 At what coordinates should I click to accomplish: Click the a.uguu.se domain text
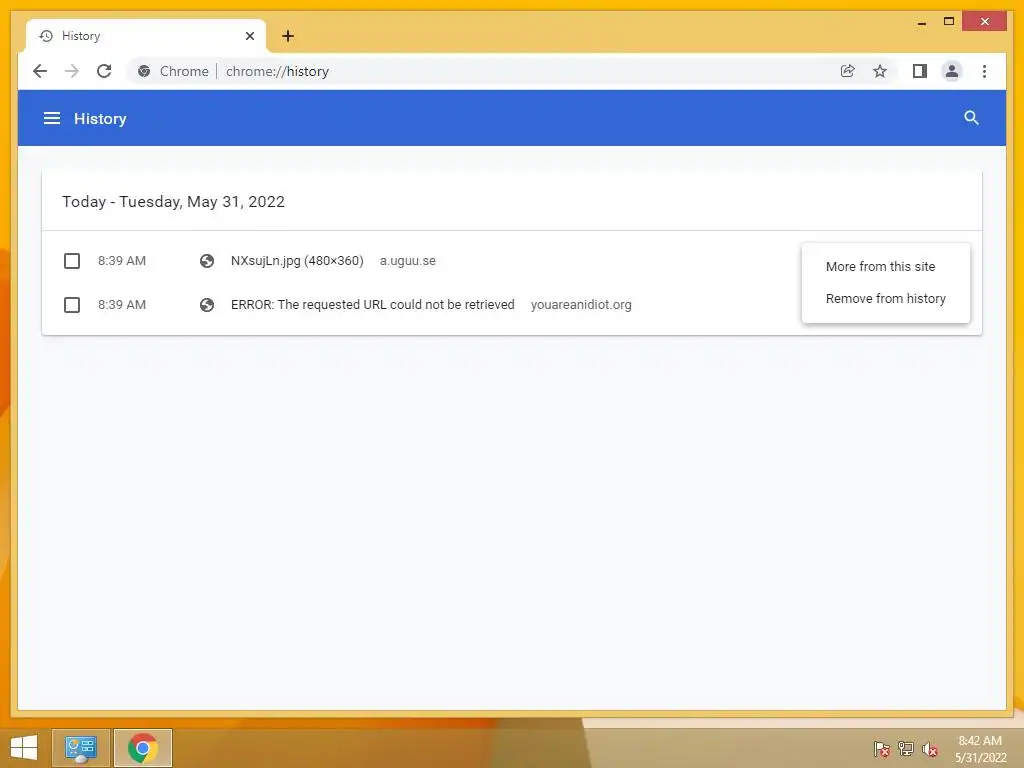click(408, 261)
